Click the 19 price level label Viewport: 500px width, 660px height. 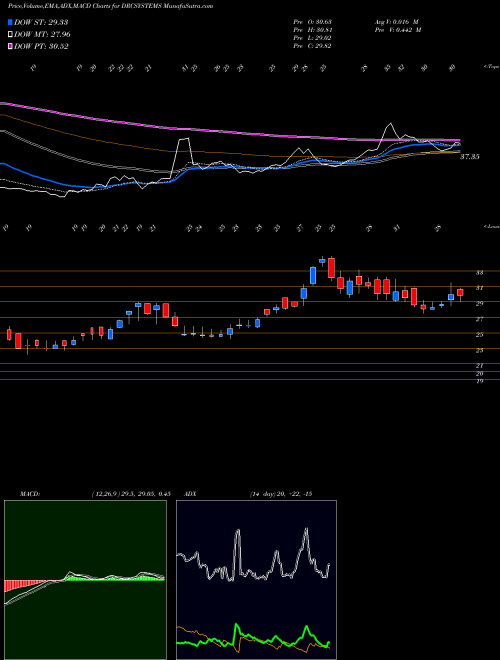[x=479, y=381]
